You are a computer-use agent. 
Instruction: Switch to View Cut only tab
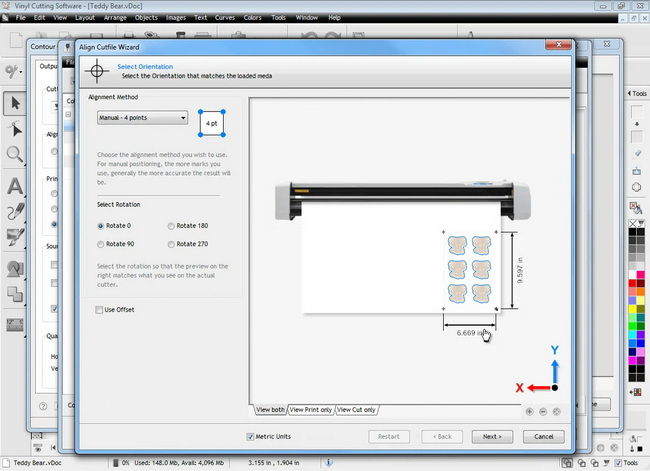[x=357, y=410]
